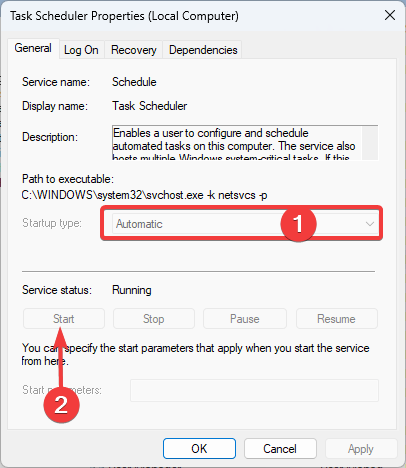Image resolution: width=406 pixels, height=468 pixels.
Task: Click the Pause service button
Action: pyautogui.click(x=245, y=319)
